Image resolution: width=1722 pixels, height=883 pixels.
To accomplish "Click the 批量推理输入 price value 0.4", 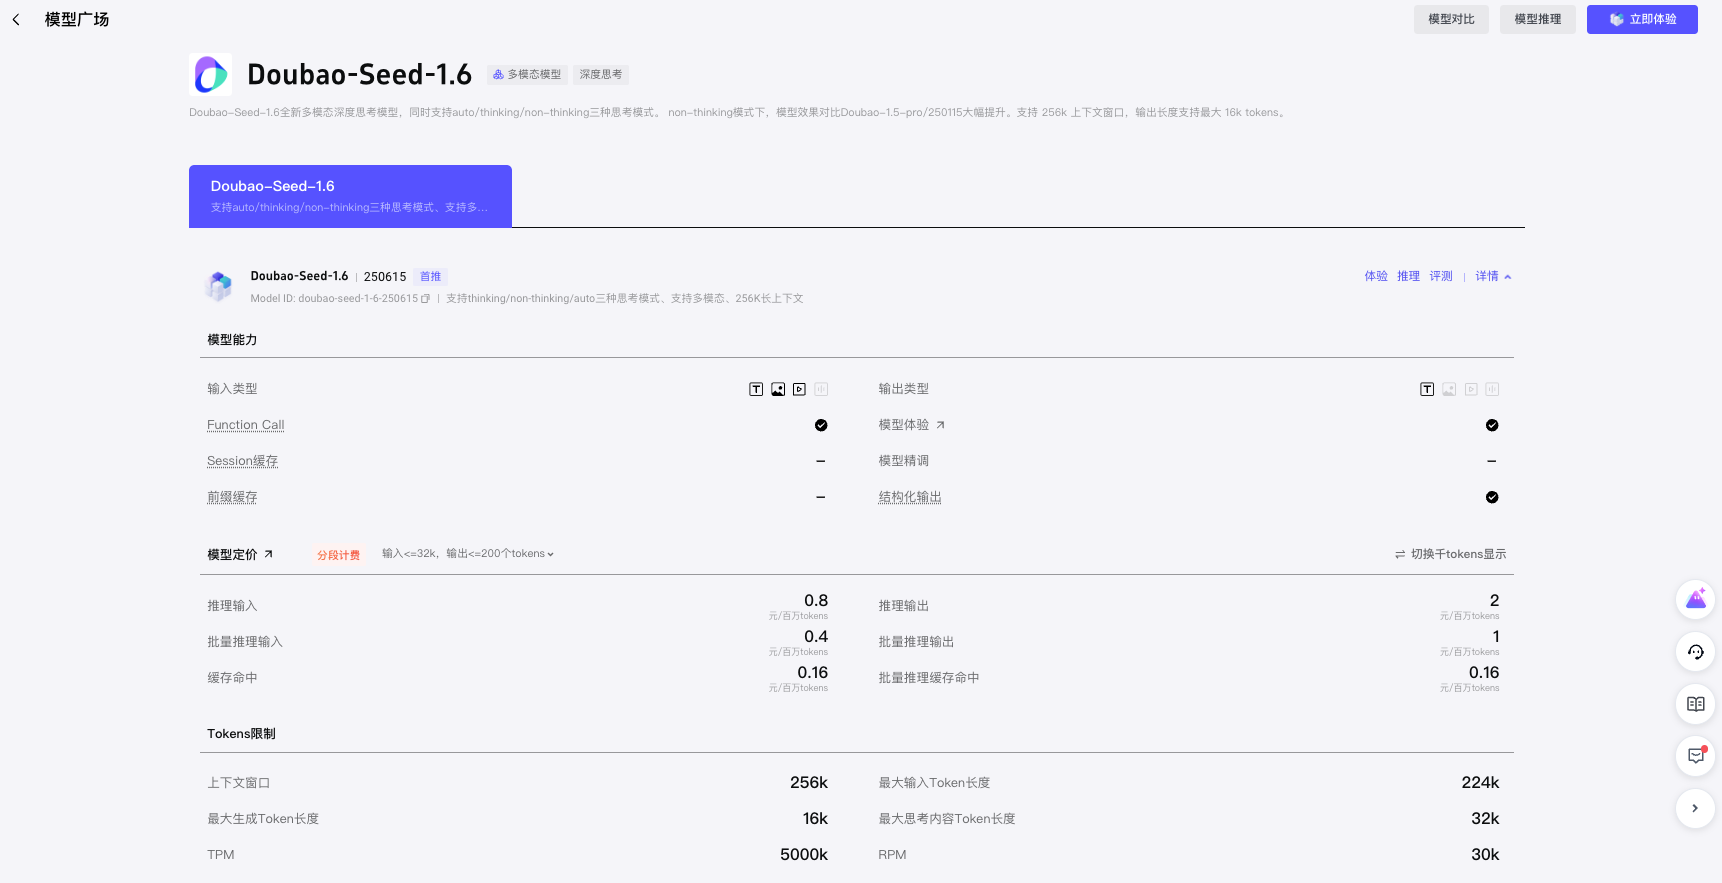I will click(816, 637).
